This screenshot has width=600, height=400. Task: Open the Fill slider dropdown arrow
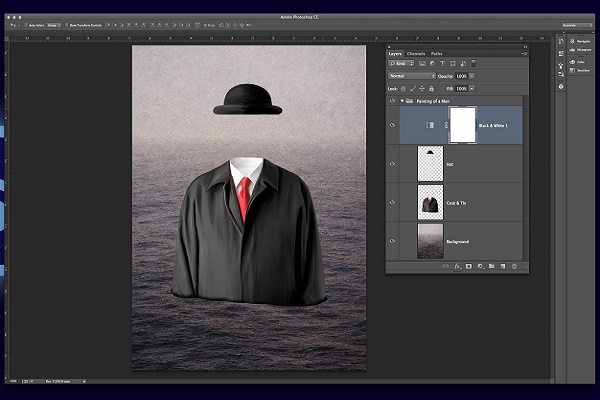tap(472, 88)
